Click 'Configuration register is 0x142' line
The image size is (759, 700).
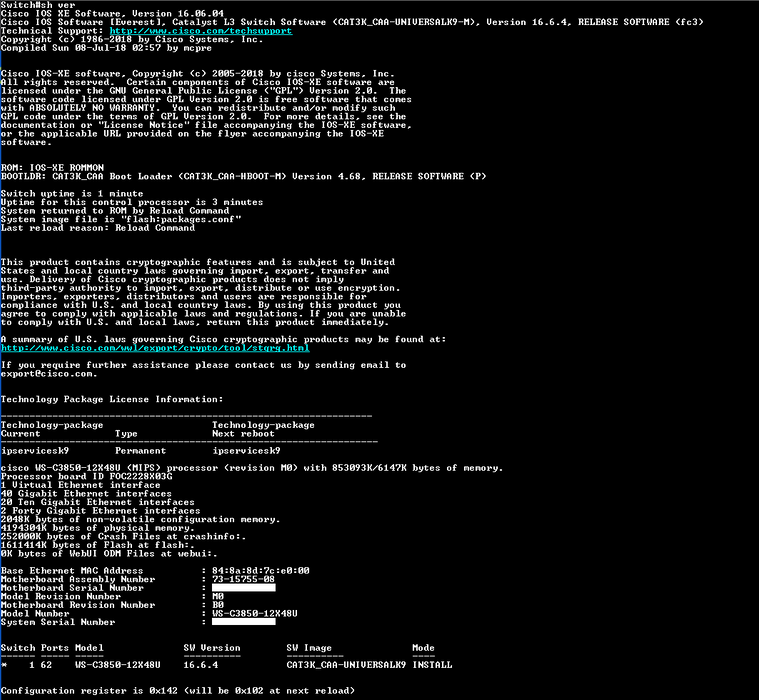click(x=178, y=691)
